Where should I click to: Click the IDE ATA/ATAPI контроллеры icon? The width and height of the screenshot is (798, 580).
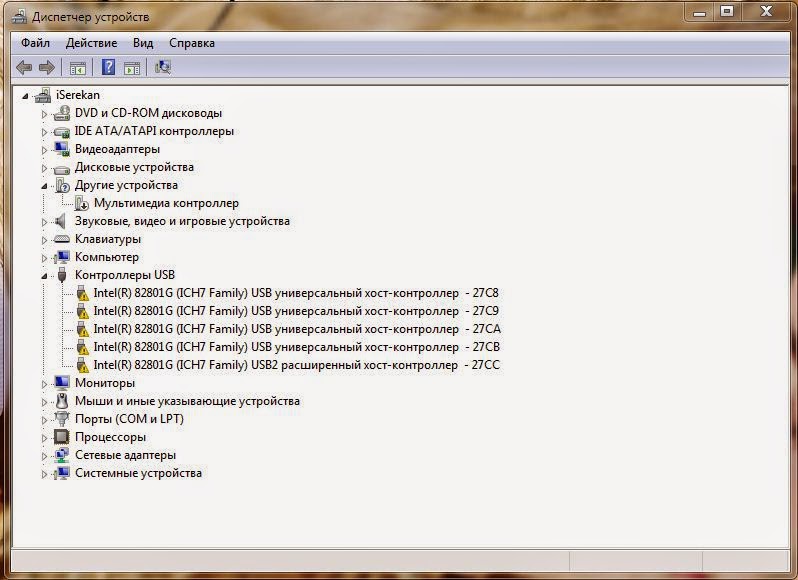62,132
